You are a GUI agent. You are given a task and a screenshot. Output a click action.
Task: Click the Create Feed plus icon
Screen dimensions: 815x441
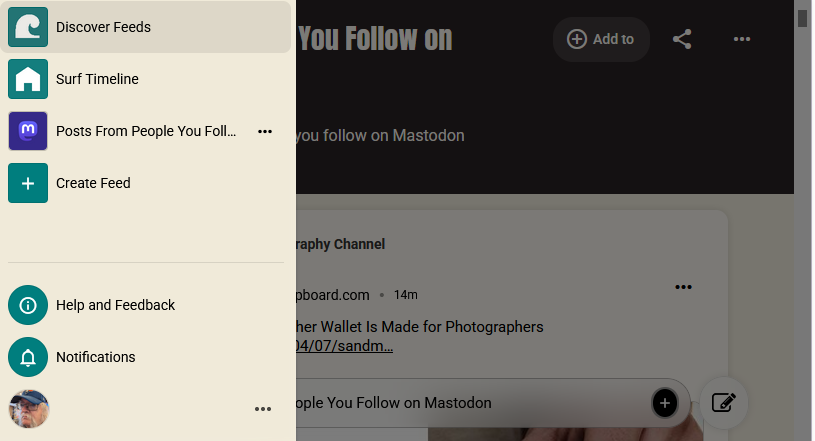point(28,183)
